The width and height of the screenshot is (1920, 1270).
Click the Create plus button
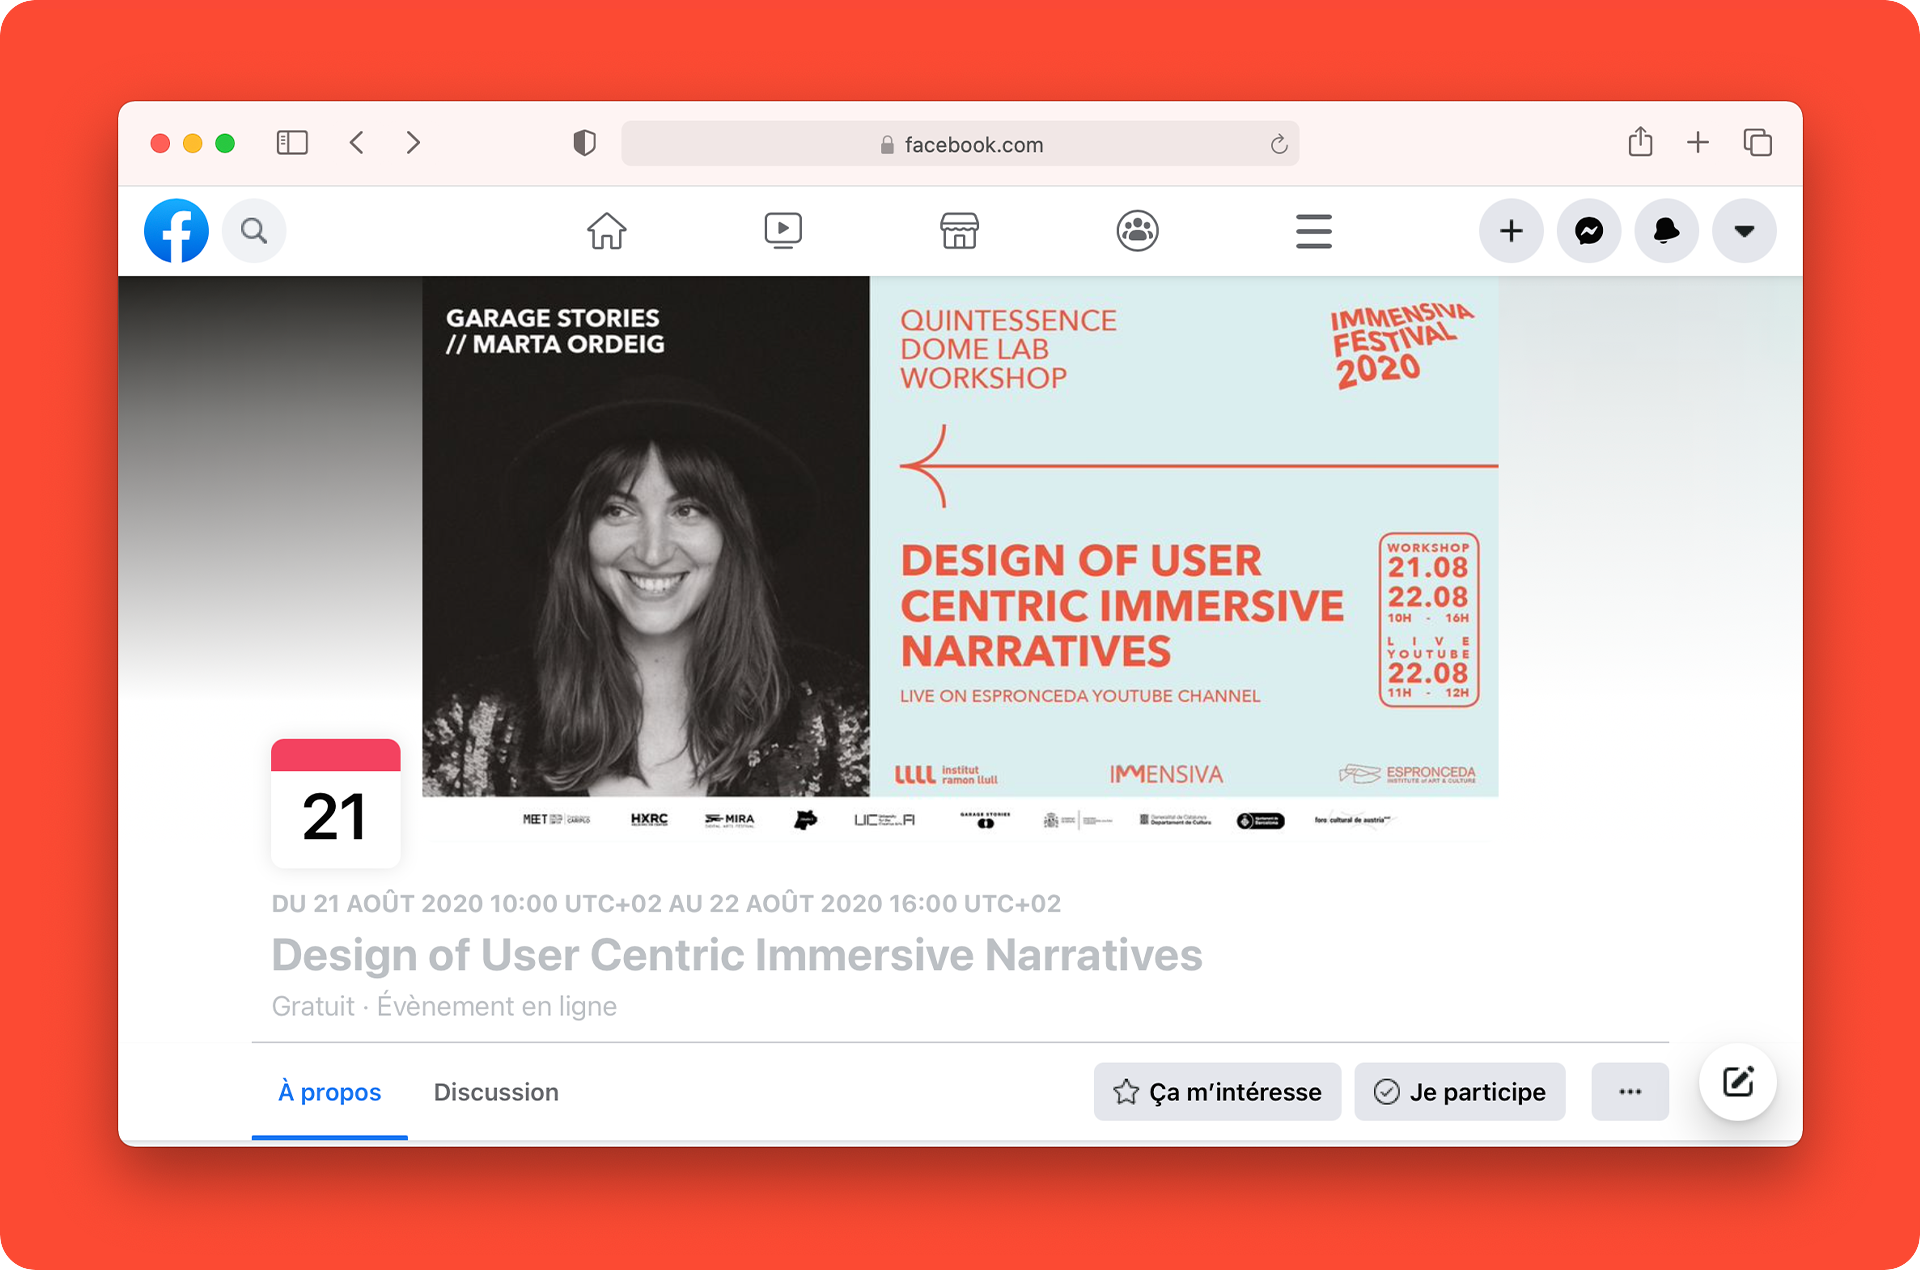1511,231
